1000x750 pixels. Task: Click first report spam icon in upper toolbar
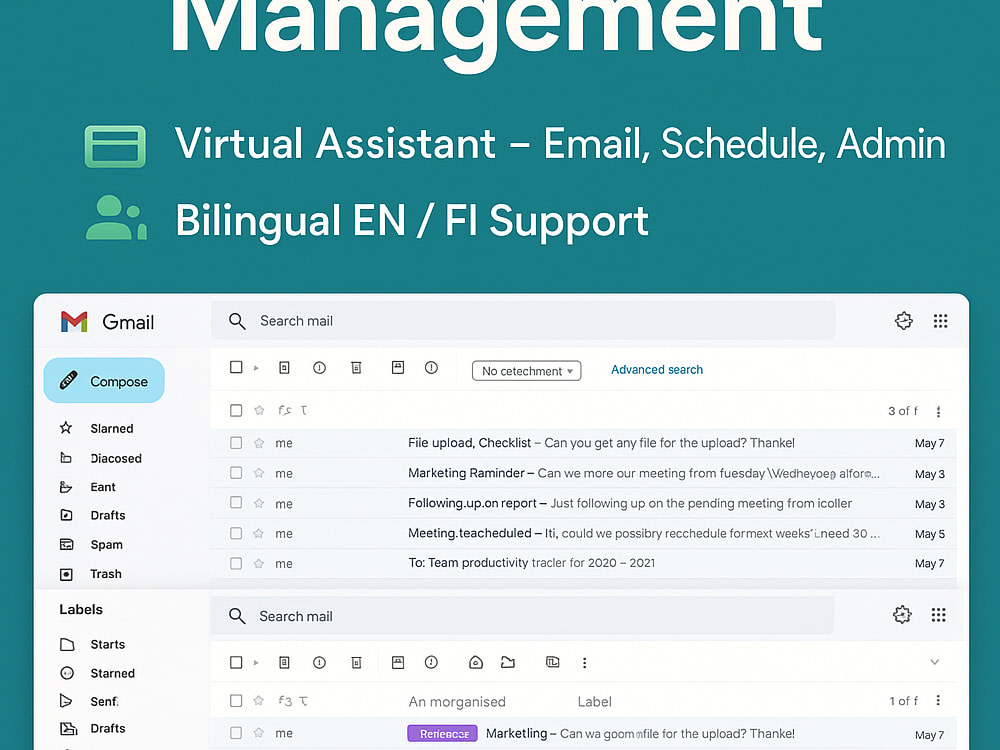[x=320, y=367]
